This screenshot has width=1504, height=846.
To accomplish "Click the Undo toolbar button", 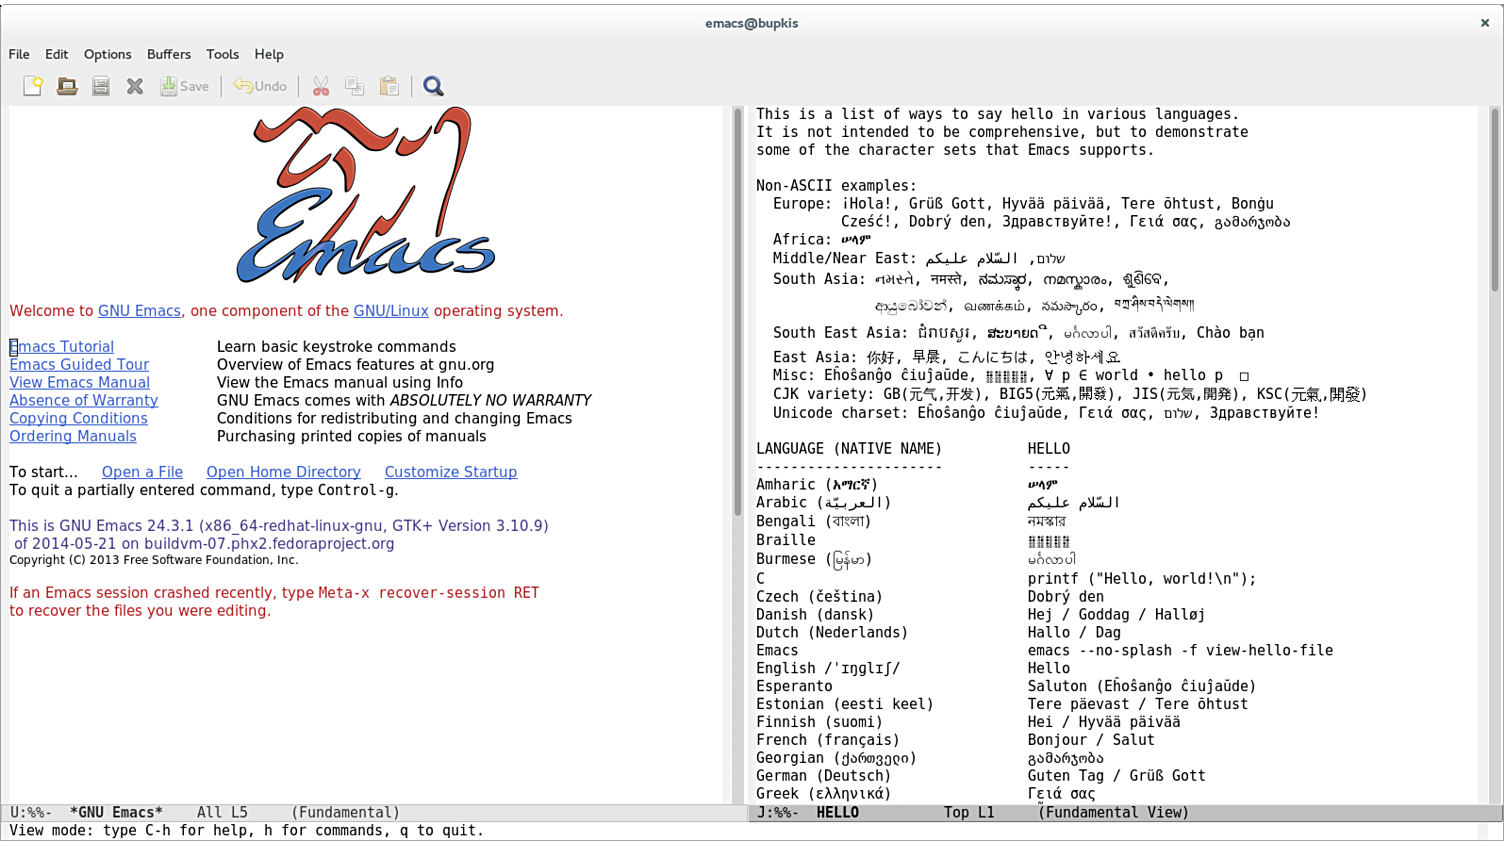I will [x=260, y=86].
